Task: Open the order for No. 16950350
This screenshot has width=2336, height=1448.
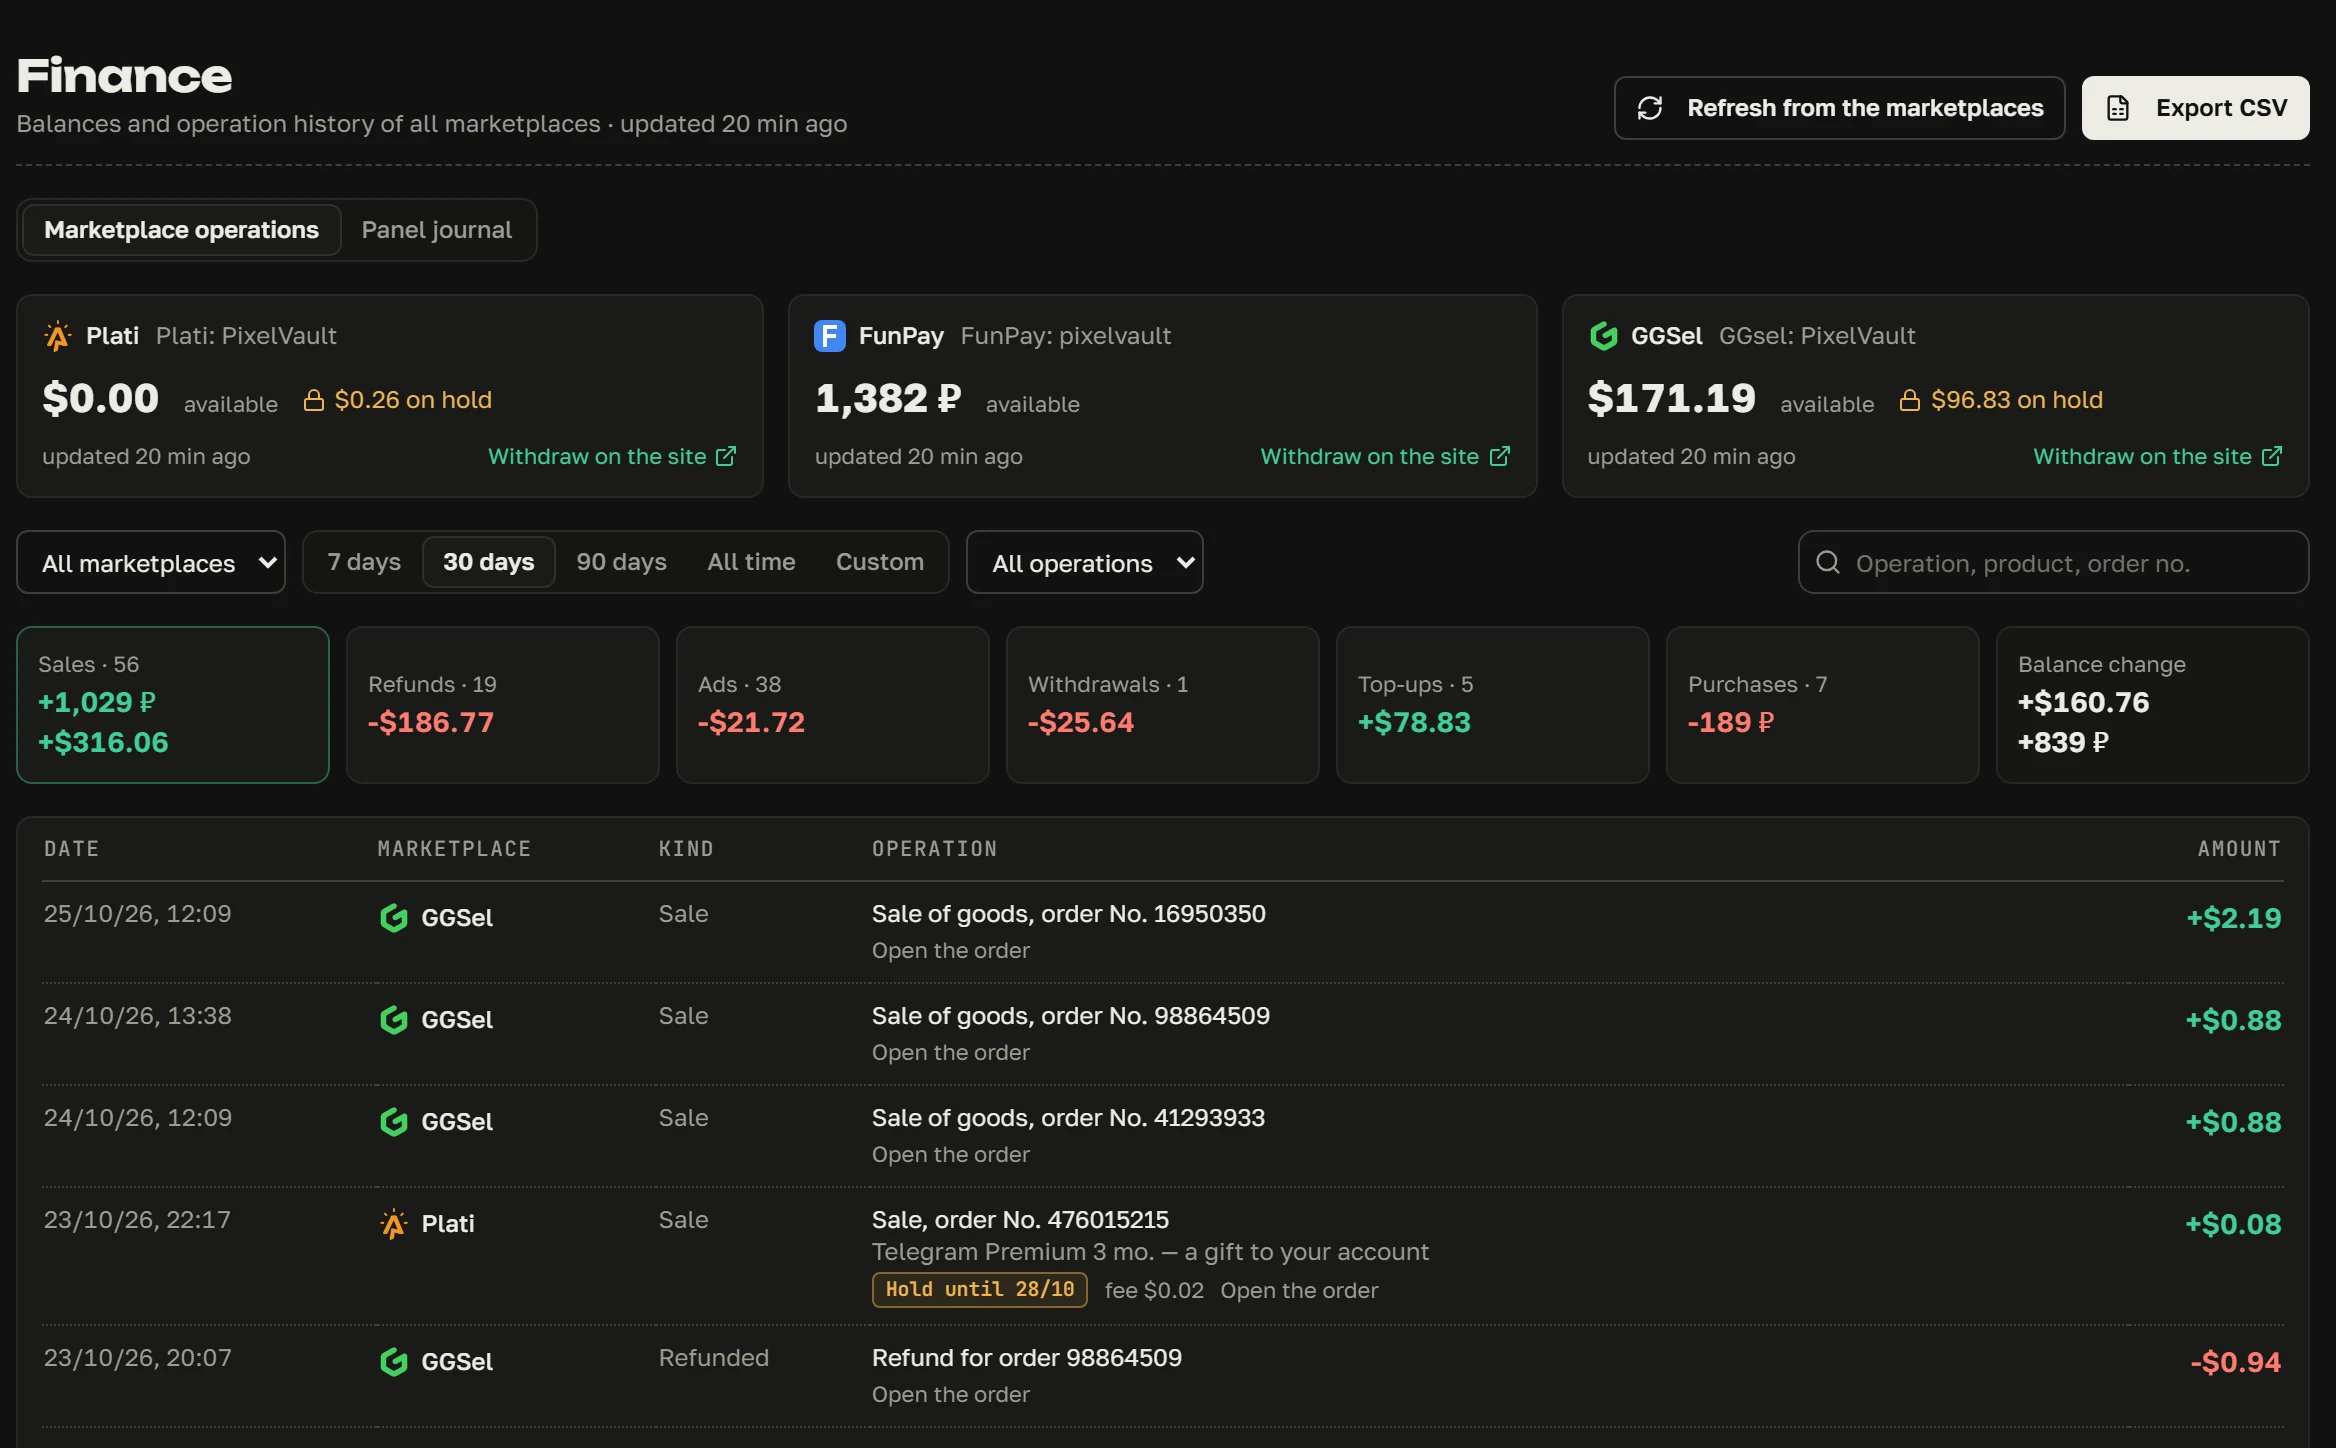Action: [951, 951]
